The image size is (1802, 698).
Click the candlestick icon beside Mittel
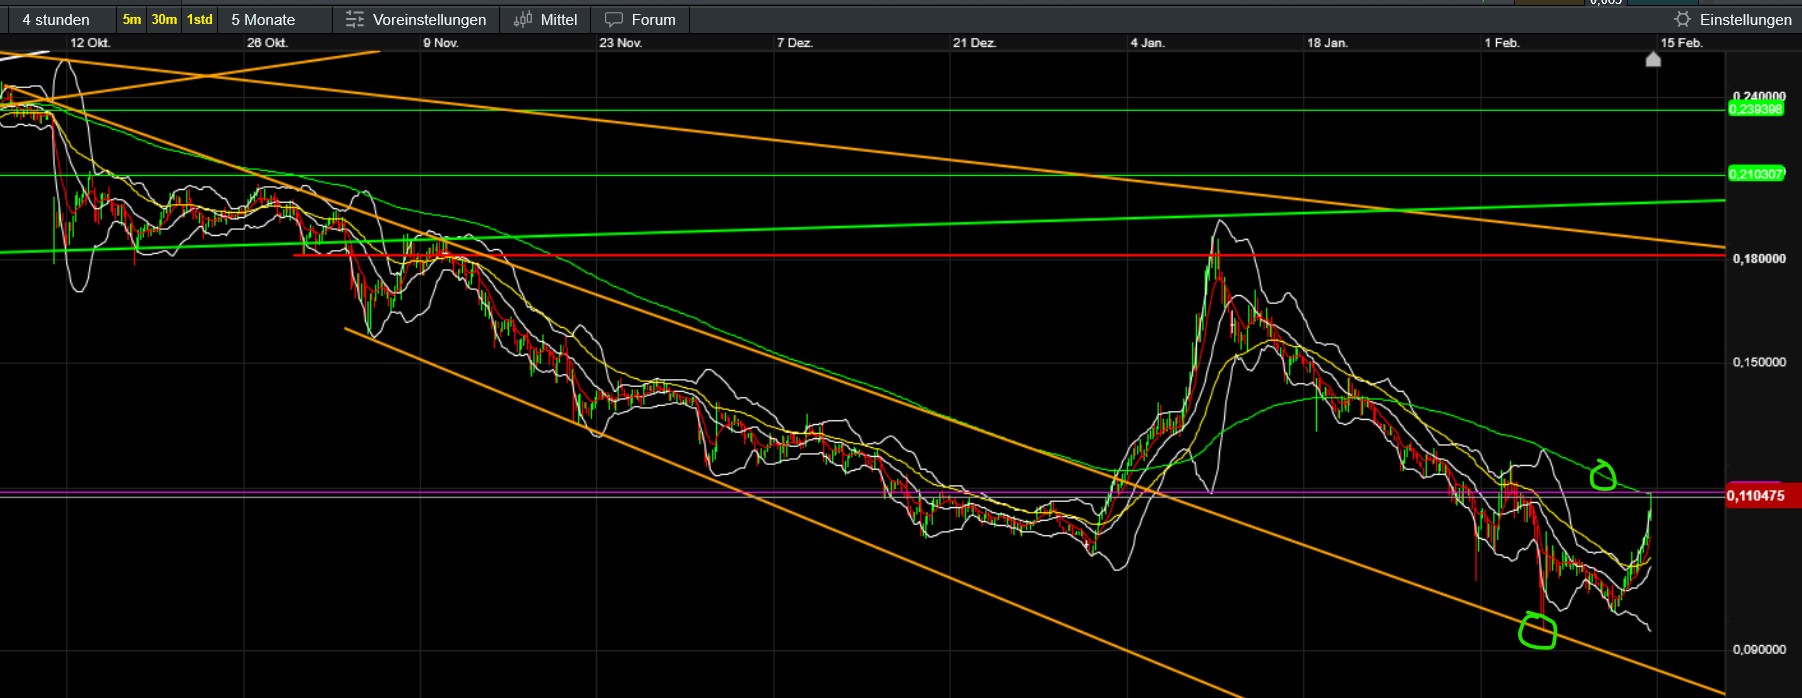click(522, 19)
